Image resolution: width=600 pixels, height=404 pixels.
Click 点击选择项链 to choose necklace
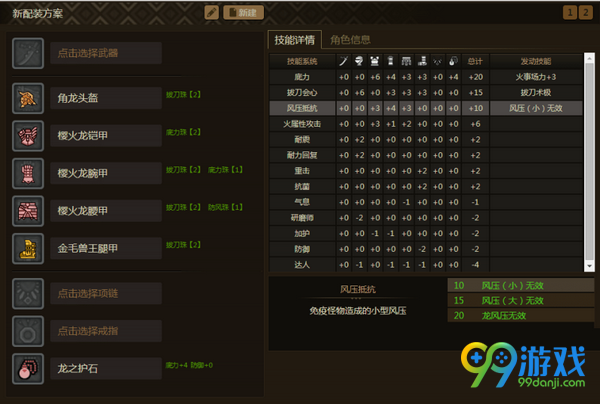tap(106, 293)
